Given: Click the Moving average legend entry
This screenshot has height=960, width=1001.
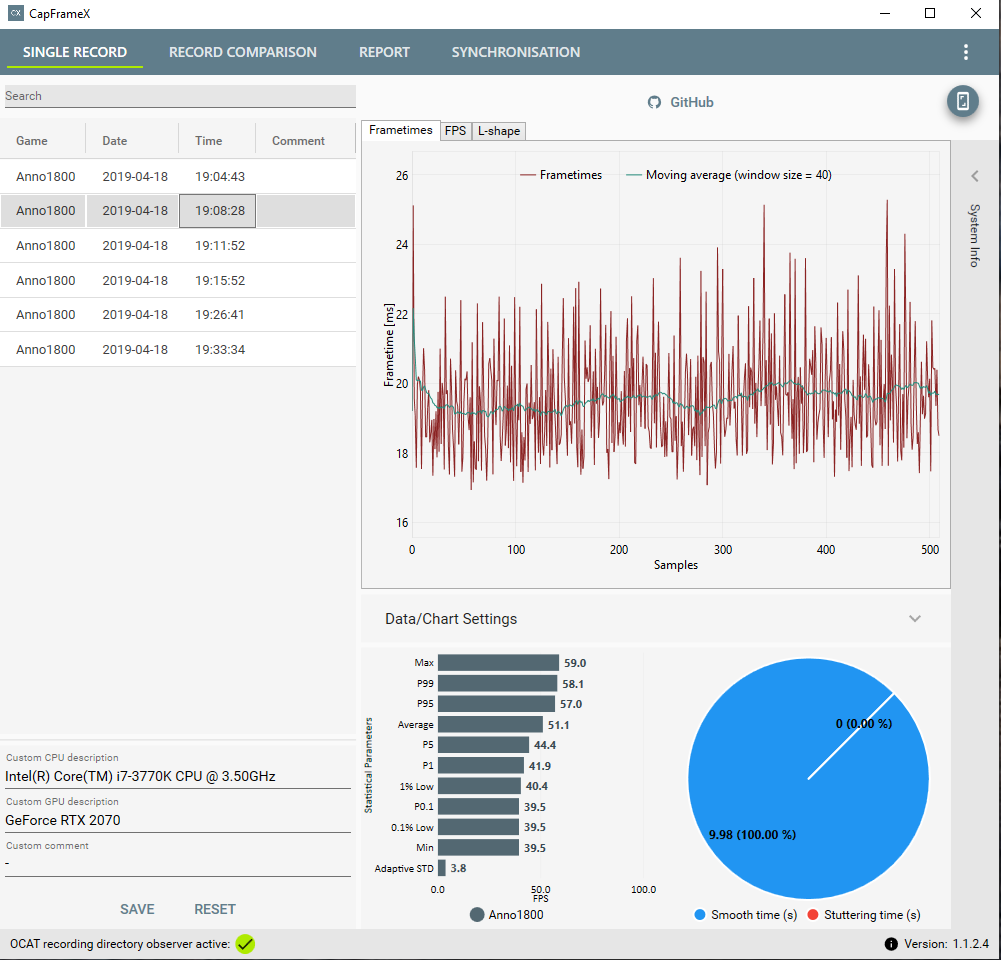Looking at the screenshot, I should 728,175.
